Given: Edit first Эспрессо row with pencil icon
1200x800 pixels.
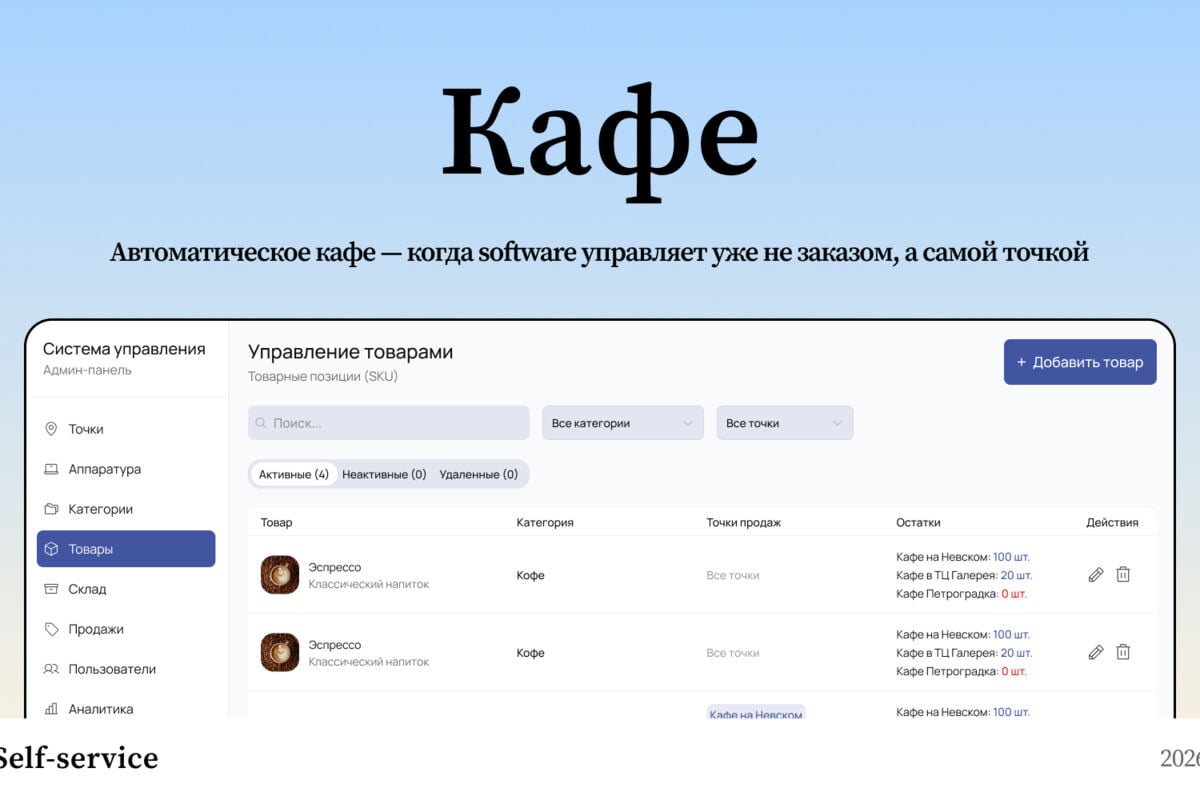Looking at the screenshot, I should [1096, 575].
